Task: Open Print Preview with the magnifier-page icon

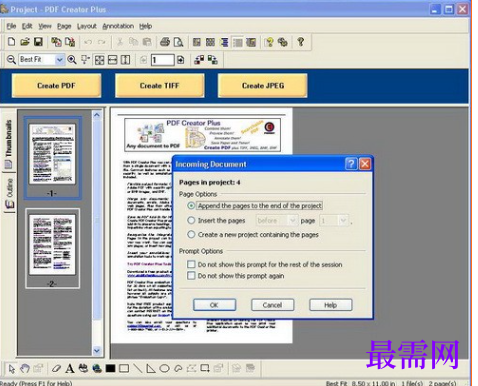Action: [x=179, y=42]
